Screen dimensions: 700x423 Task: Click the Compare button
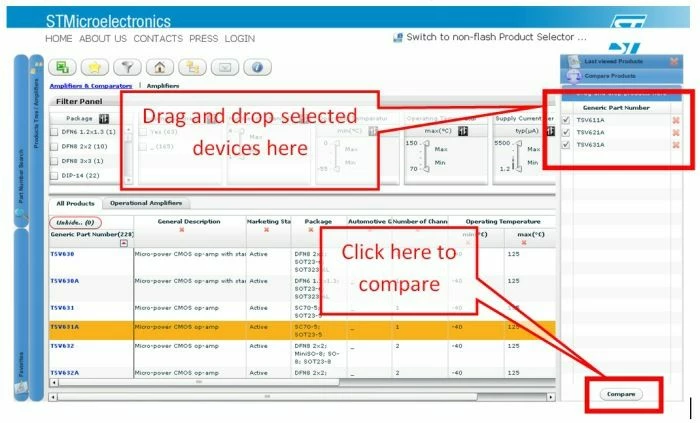pyautogui.click(x=621, y=394)
